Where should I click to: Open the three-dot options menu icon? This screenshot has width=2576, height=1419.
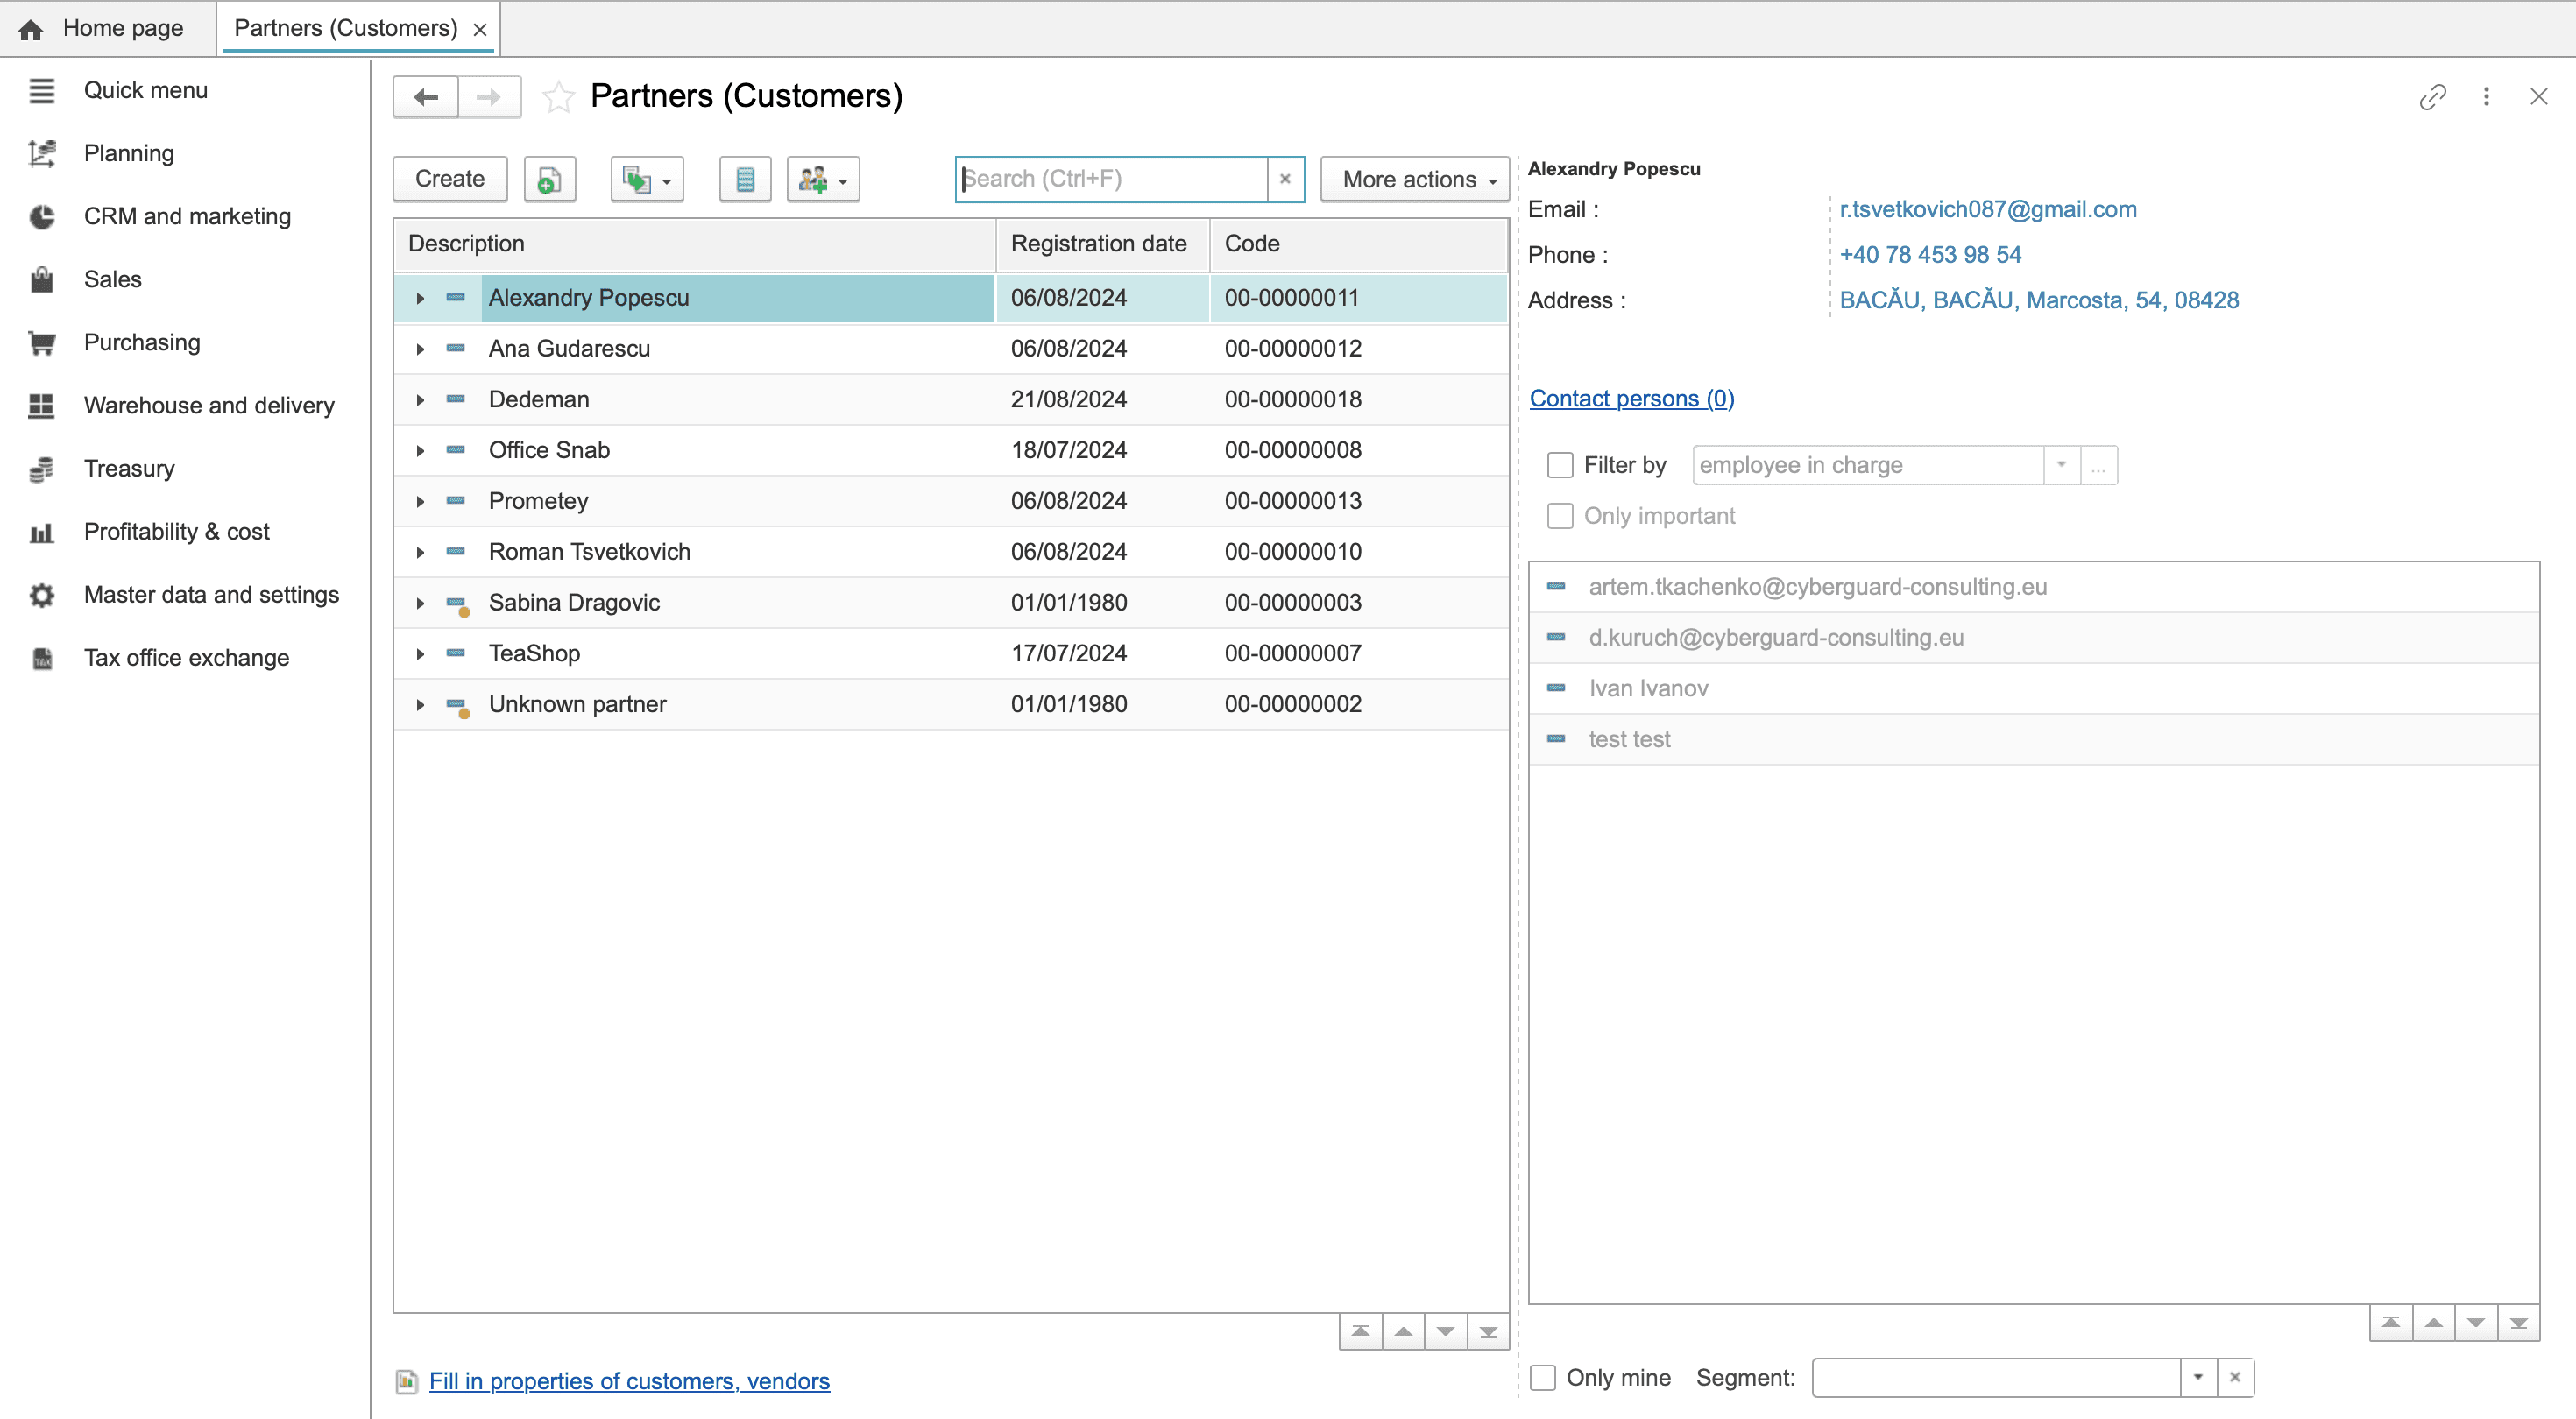click(2486, 97)
